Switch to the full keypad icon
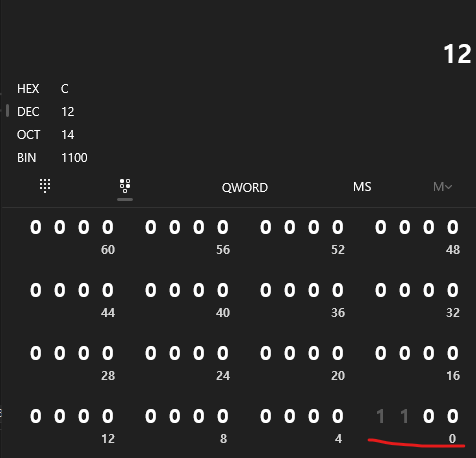Screen dimensions: 476x458 (45, 186)
